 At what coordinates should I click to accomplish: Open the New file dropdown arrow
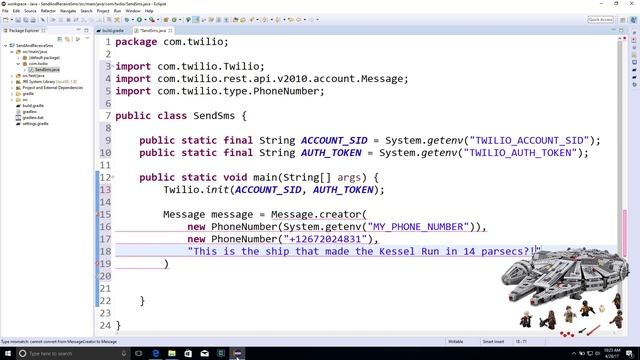11,20
